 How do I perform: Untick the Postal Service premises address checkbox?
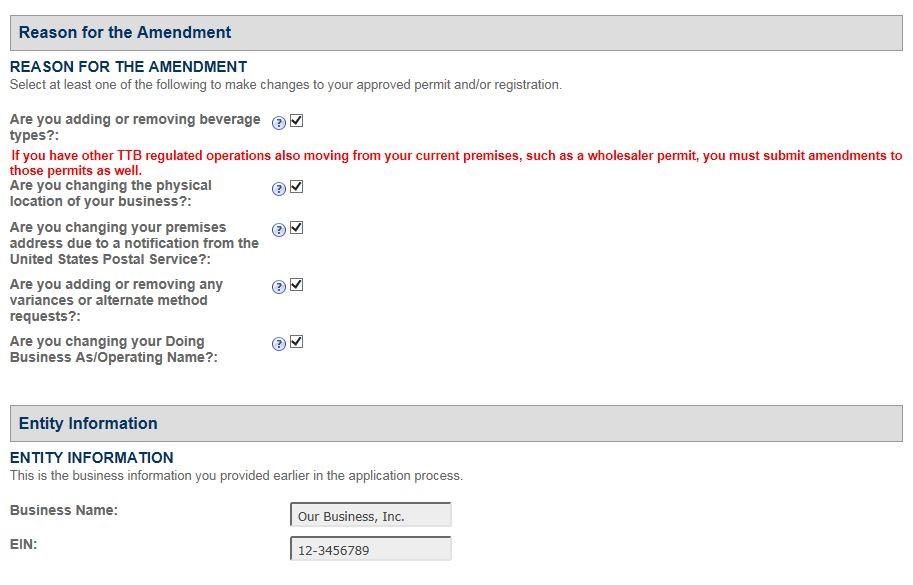pyautogui.click(x=296, y=228)
